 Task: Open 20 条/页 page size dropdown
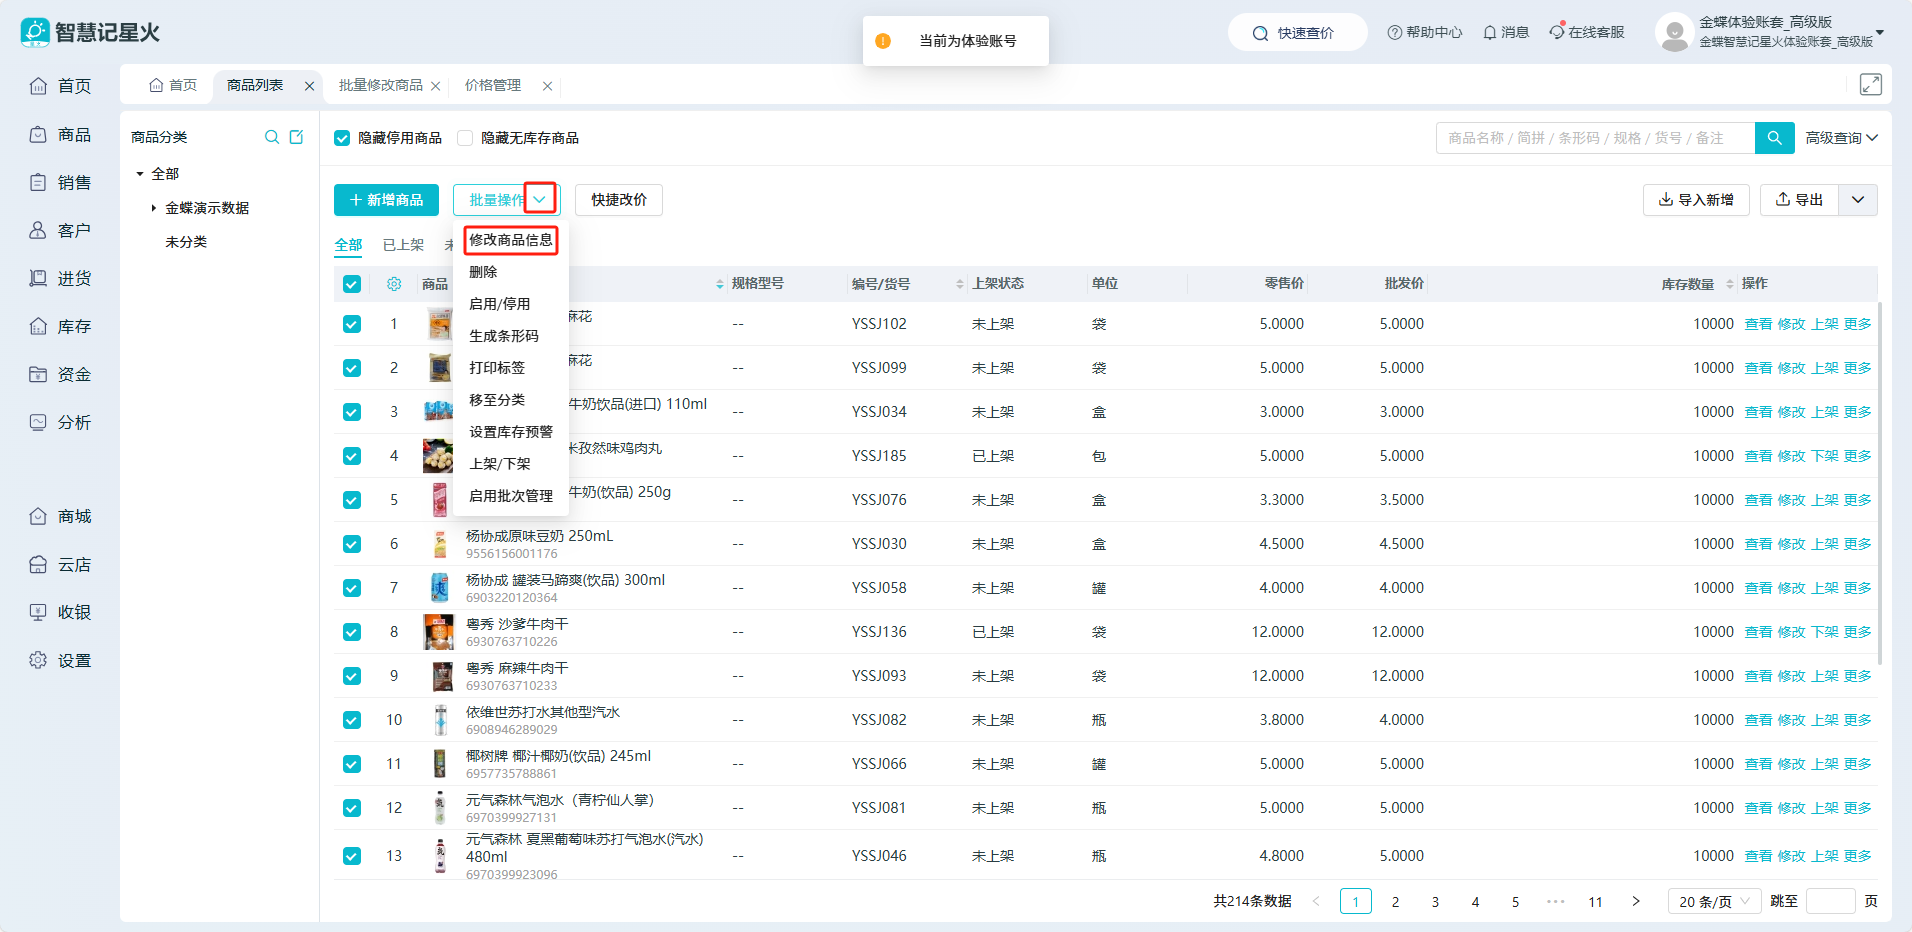pyautogui.click(x=1714, y=901)
